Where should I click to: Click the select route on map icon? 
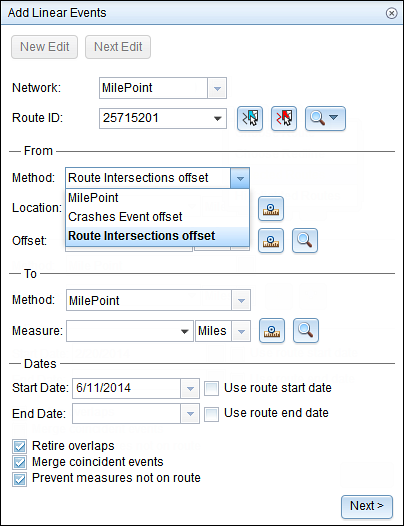pos(250,118)
